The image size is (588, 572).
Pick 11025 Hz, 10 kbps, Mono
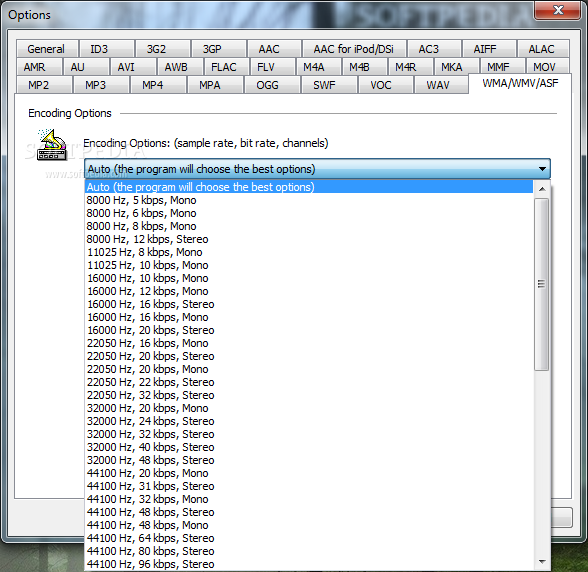click(x=309, y=265)
